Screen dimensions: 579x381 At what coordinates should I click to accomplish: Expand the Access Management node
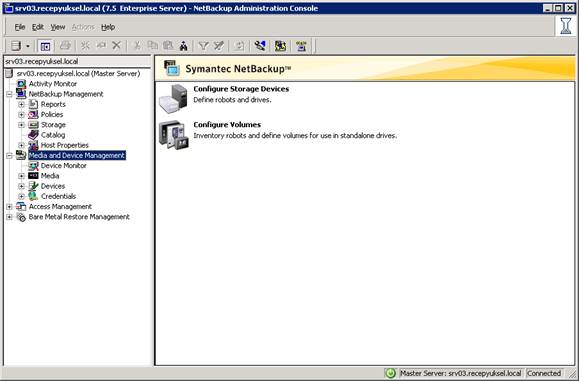coord(10,206)
